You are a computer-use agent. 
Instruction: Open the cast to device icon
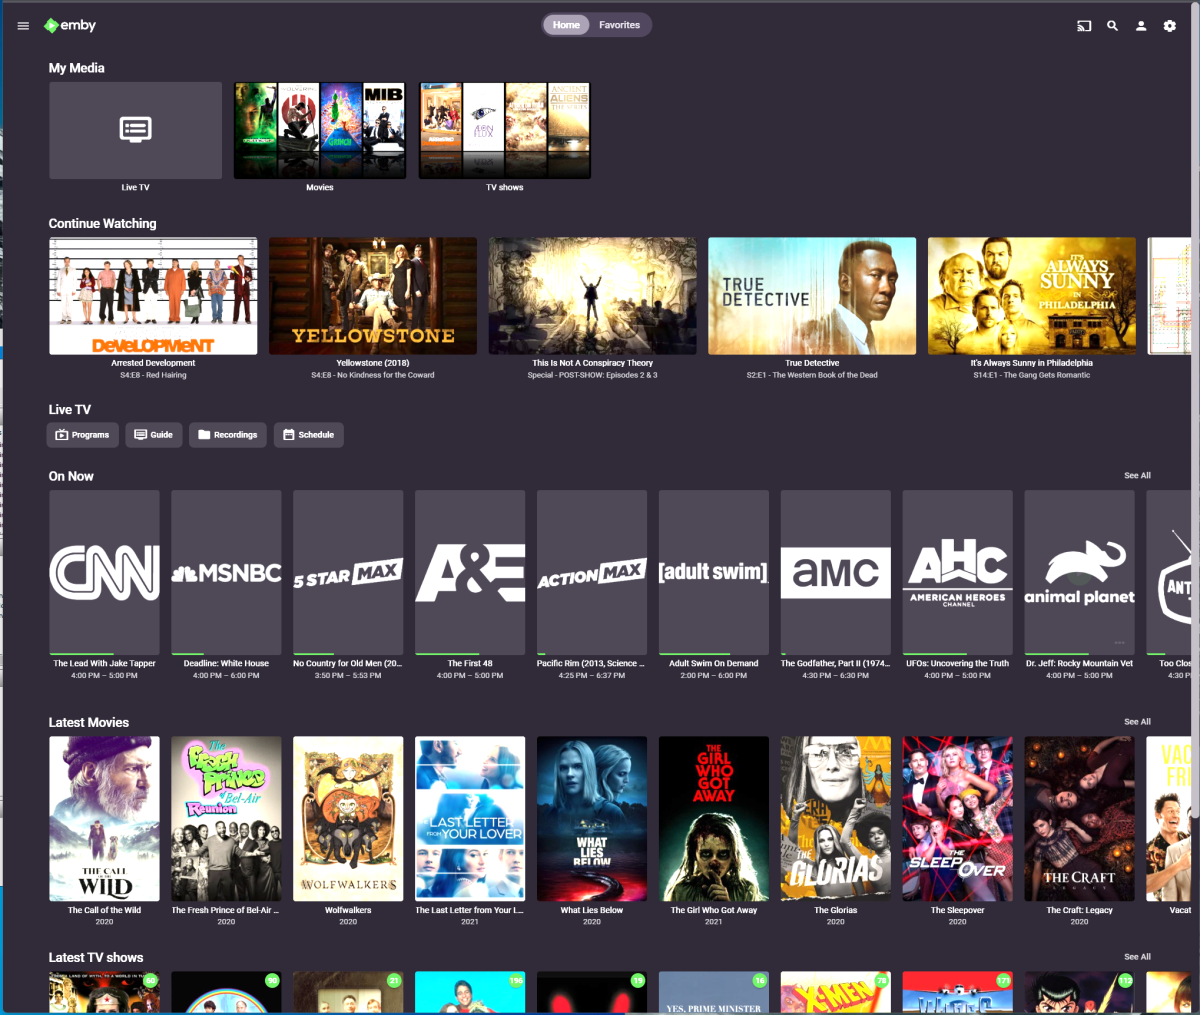click(x=1084, y=26)
